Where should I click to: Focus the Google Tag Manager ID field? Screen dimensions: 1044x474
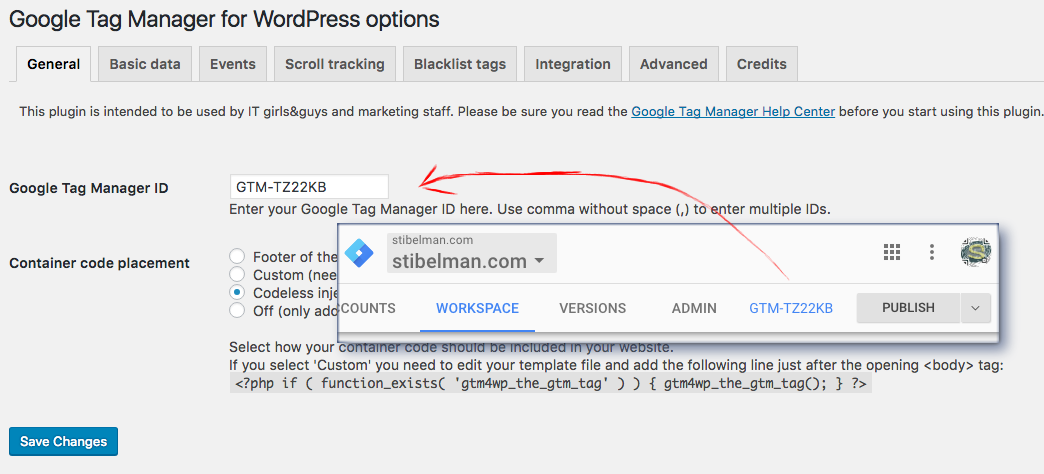click(309, 186)
